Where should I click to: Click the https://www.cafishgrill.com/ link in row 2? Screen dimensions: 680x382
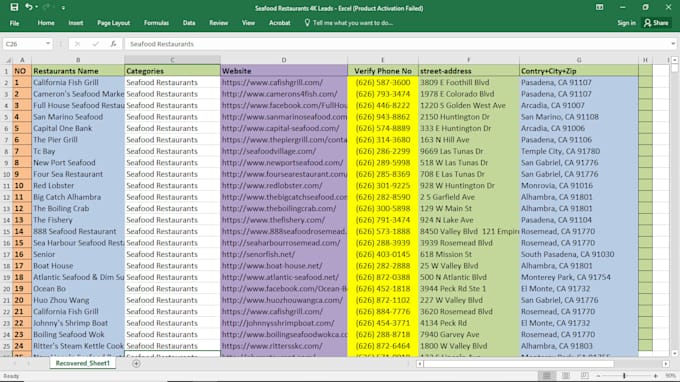(x=272, y=82)
